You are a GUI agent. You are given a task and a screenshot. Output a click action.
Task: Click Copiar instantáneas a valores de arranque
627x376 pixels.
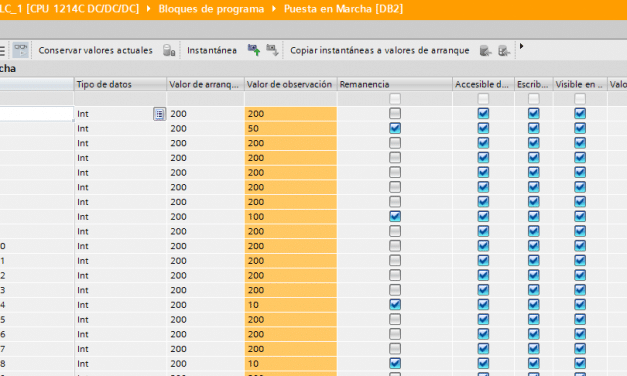point(379,50)
